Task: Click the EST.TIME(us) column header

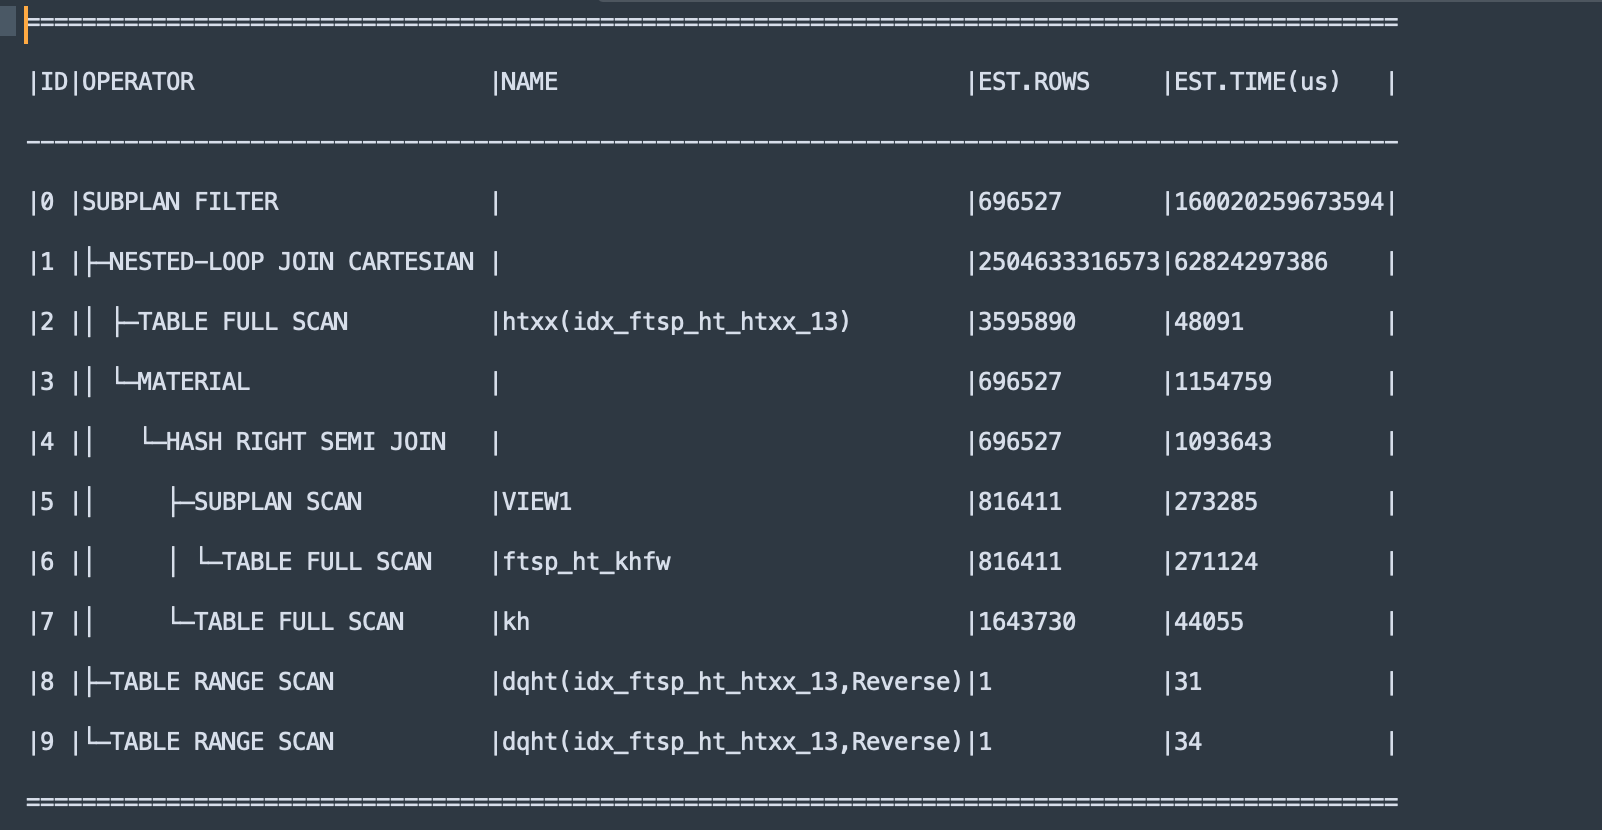Action: [1257, 82]
